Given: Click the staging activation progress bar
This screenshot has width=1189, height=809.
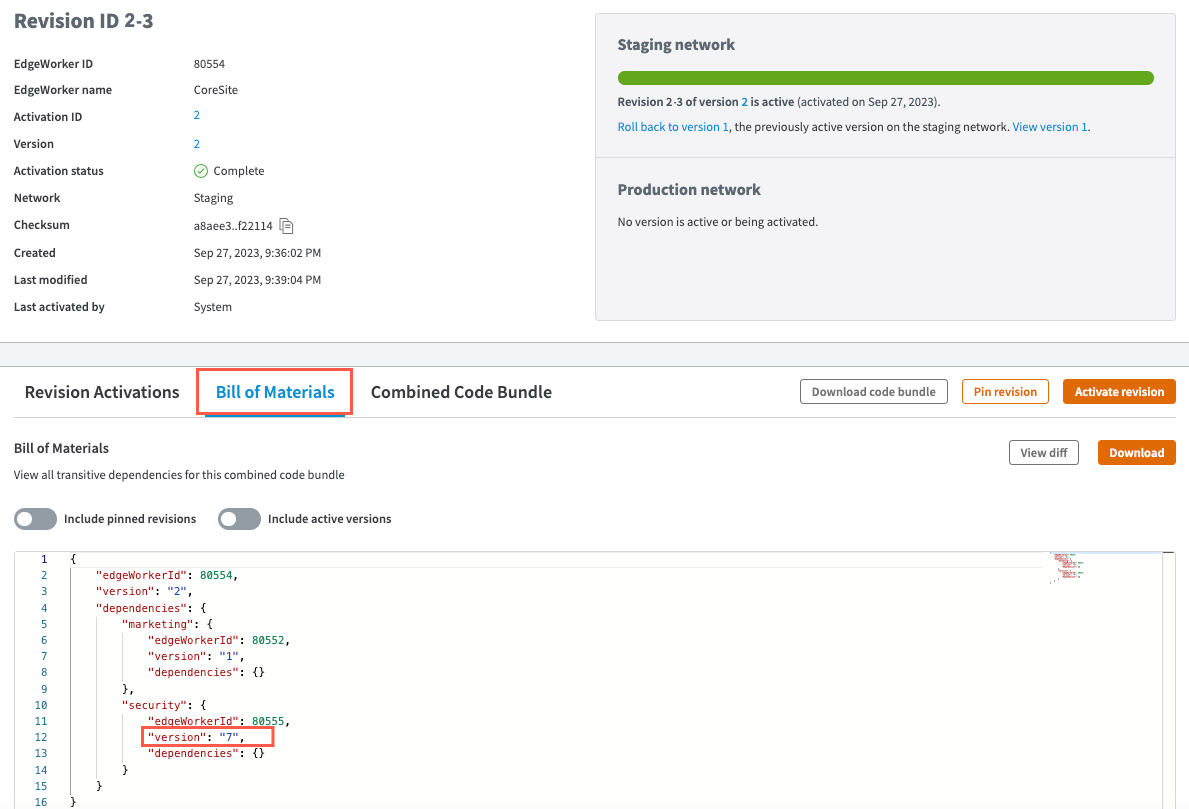Looking at the screenshot, I should point(885,78).
